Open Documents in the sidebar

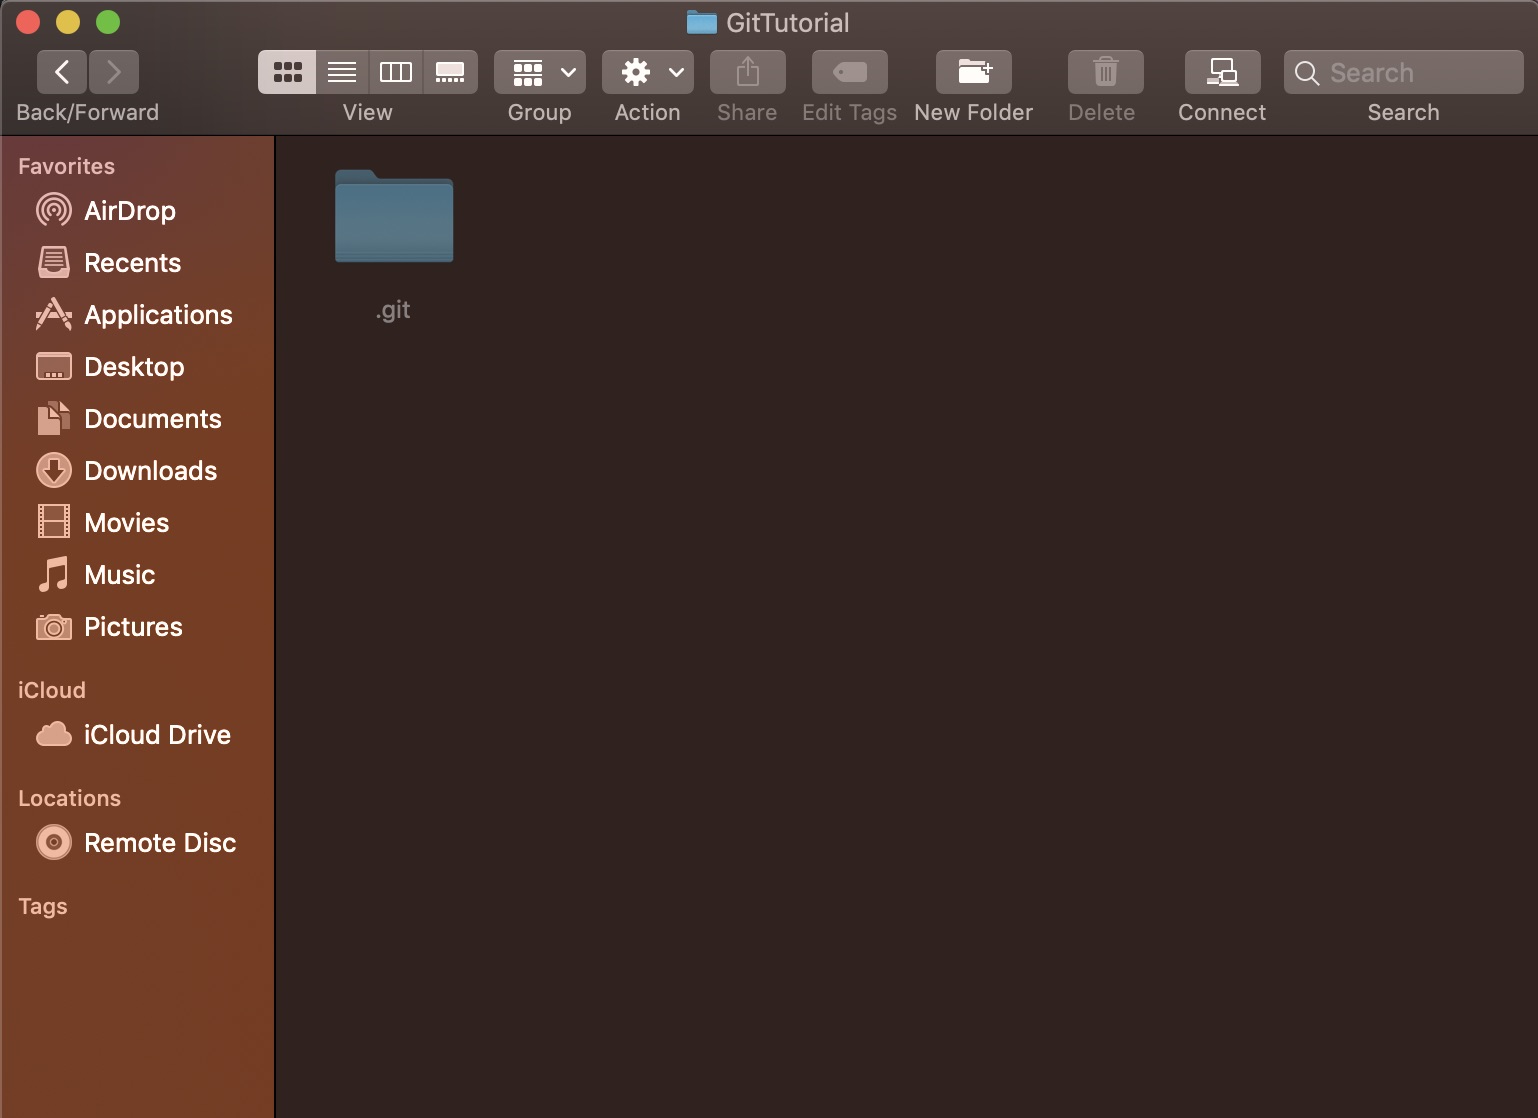138,419
